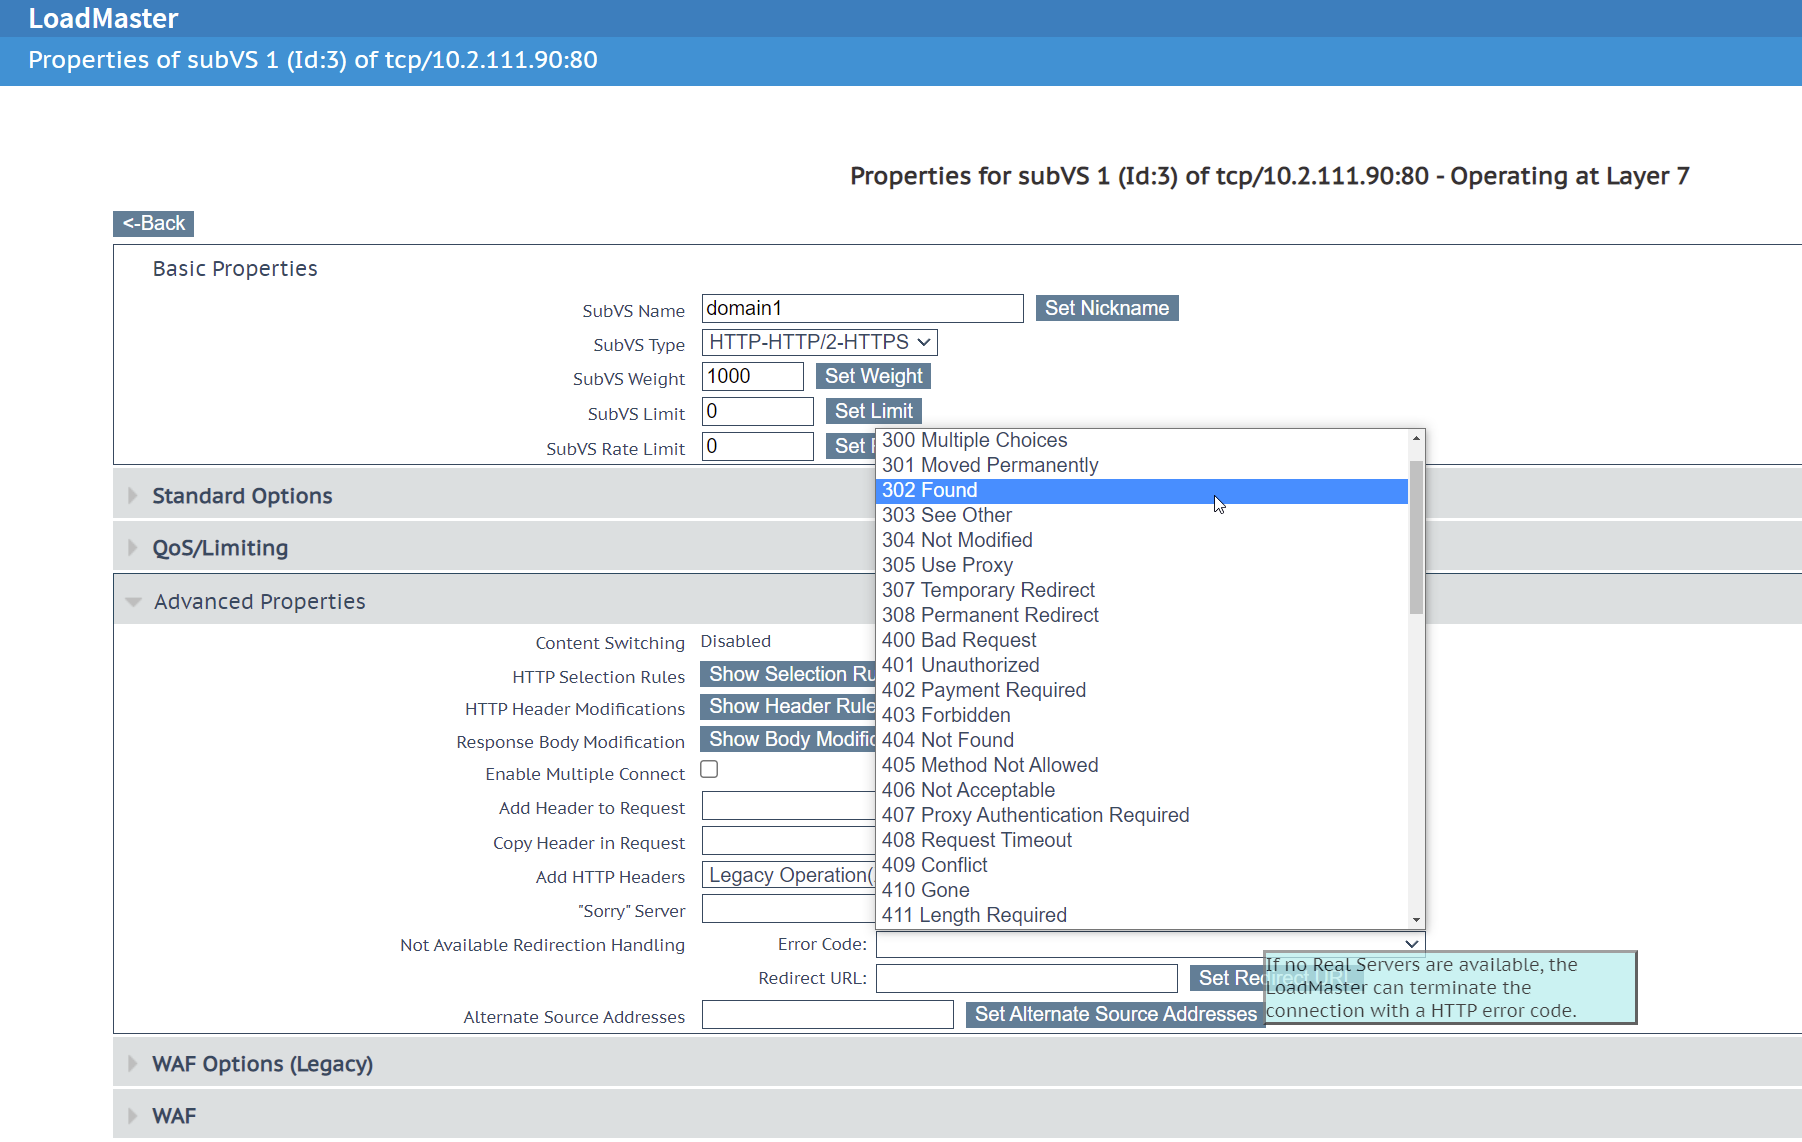Select 409 Conflict option
1802x1142 pixels.
tap(1142, 865)
